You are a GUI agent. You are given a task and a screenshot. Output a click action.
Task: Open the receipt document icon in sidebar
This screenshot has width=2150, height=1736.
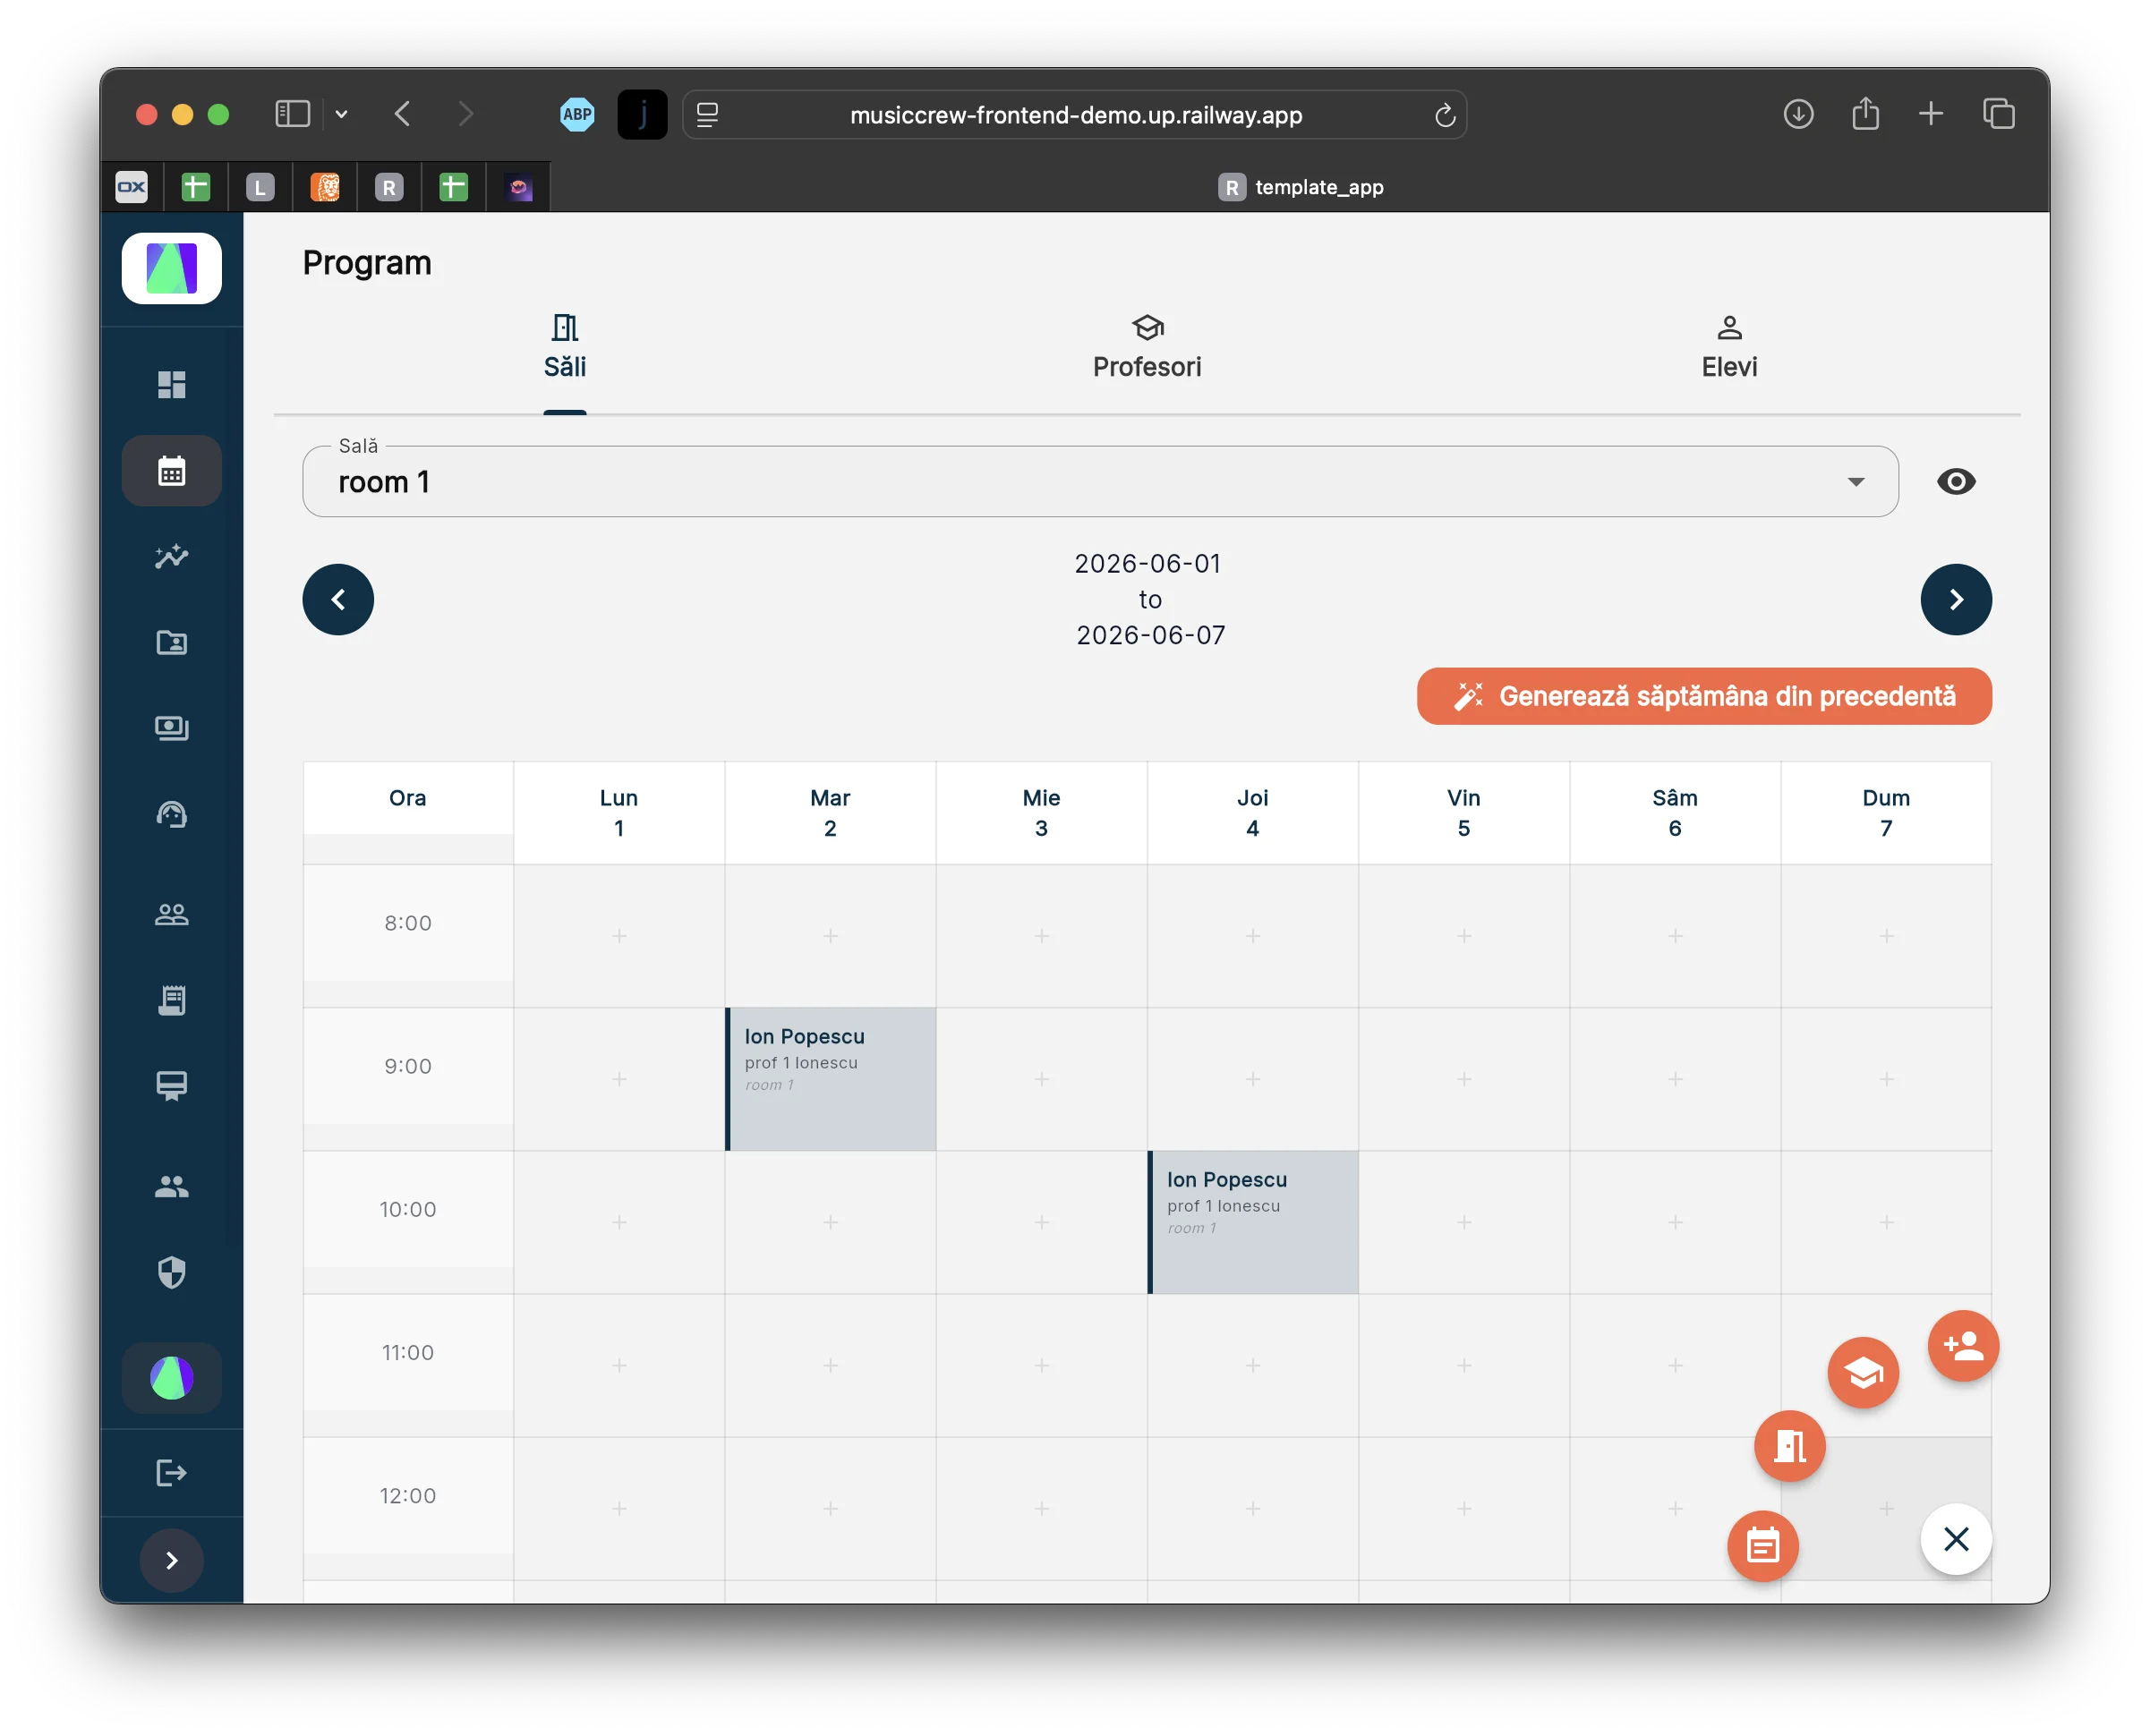tap(172, 1000)
